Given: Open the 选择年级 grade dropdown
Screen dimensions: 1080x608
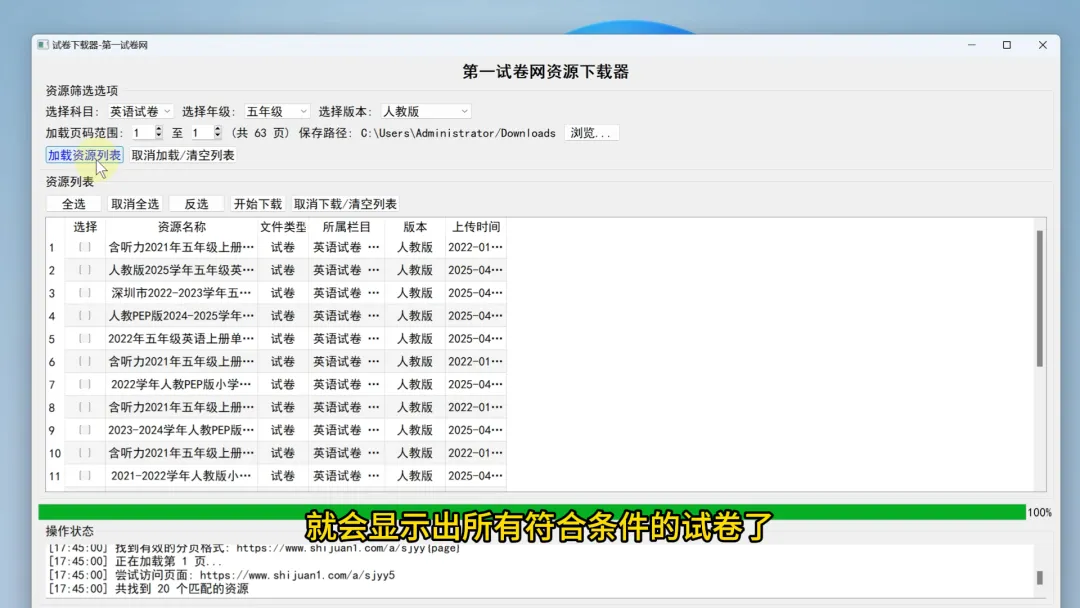Looking at the screenshot, I should 277,112.
